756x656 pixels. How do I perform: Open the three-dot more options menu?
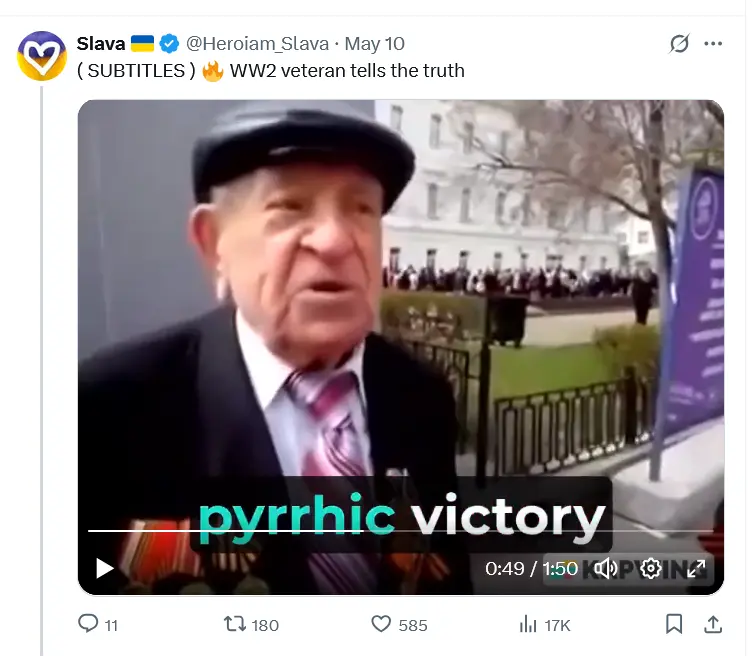click(713, 44)
